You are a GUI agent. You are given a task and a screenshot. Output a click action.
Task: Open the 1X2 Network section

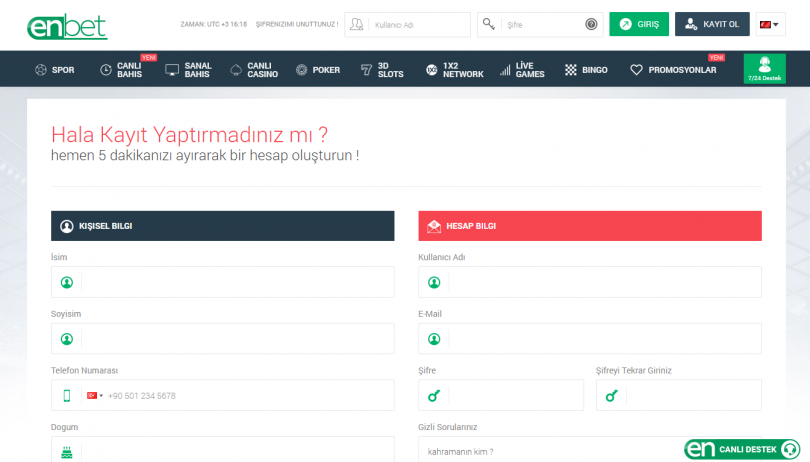tap(455, 70)
